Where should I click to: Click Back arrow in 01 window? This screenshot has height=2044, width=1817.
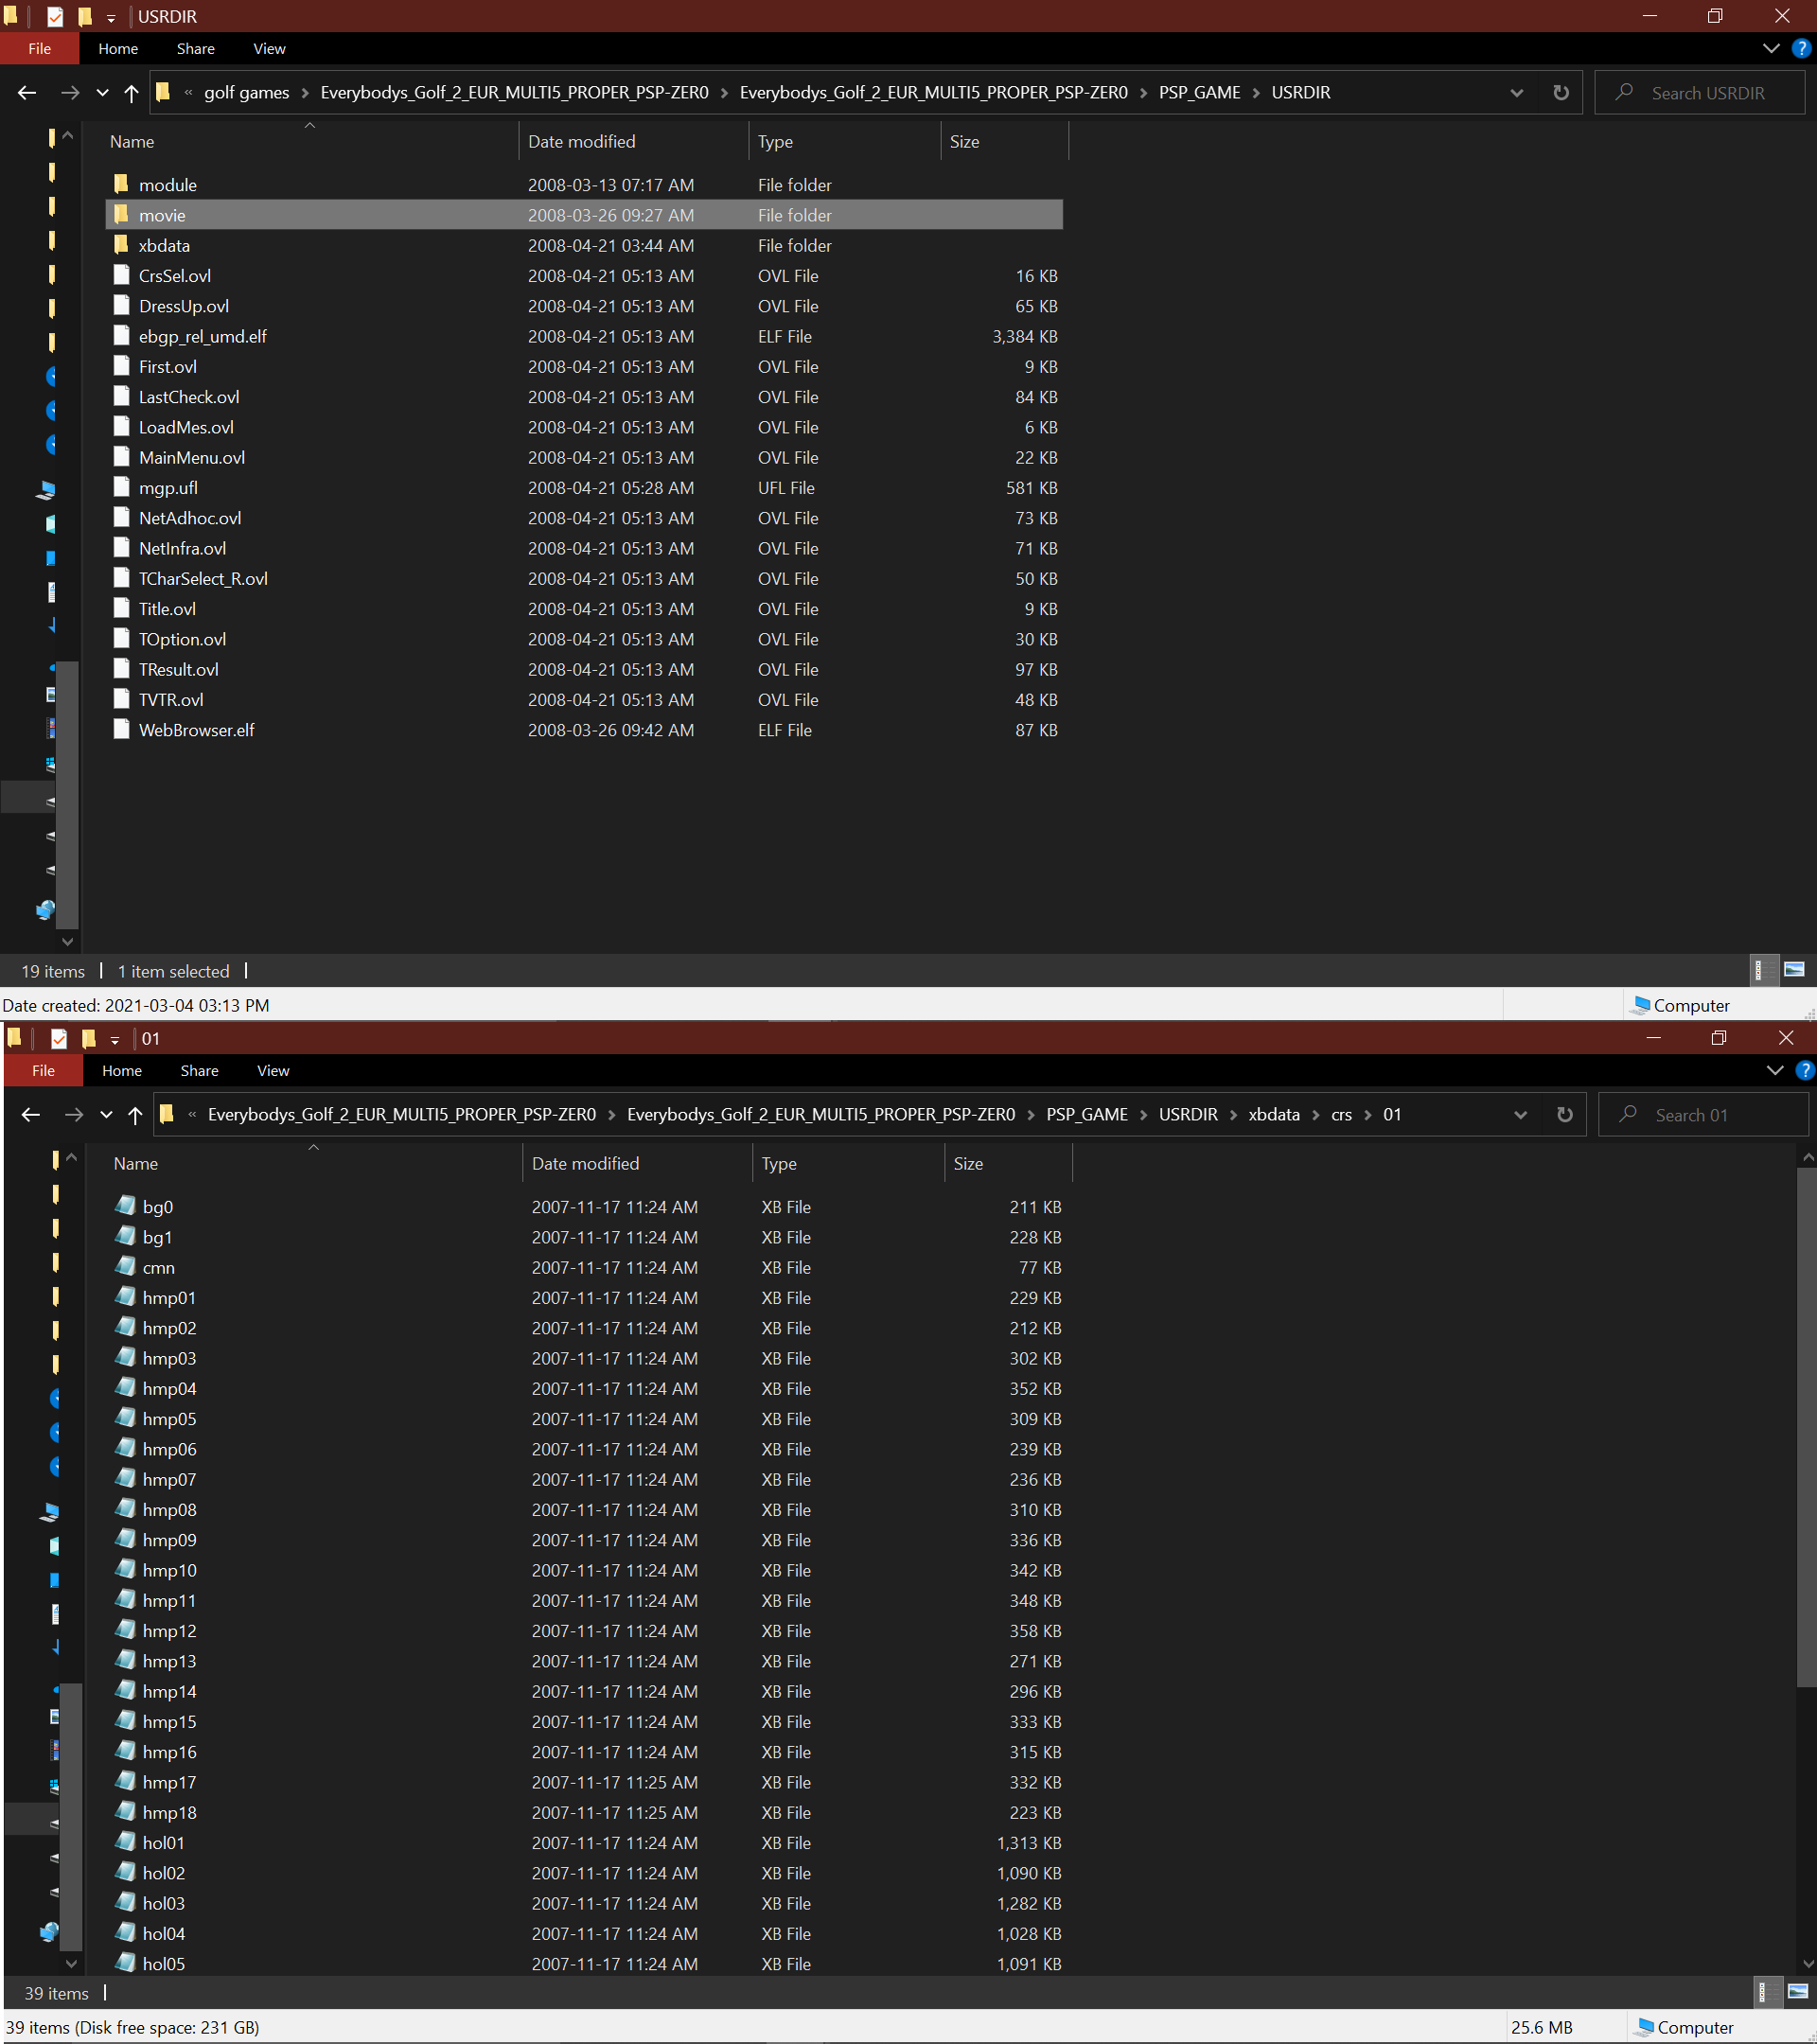31,1115
